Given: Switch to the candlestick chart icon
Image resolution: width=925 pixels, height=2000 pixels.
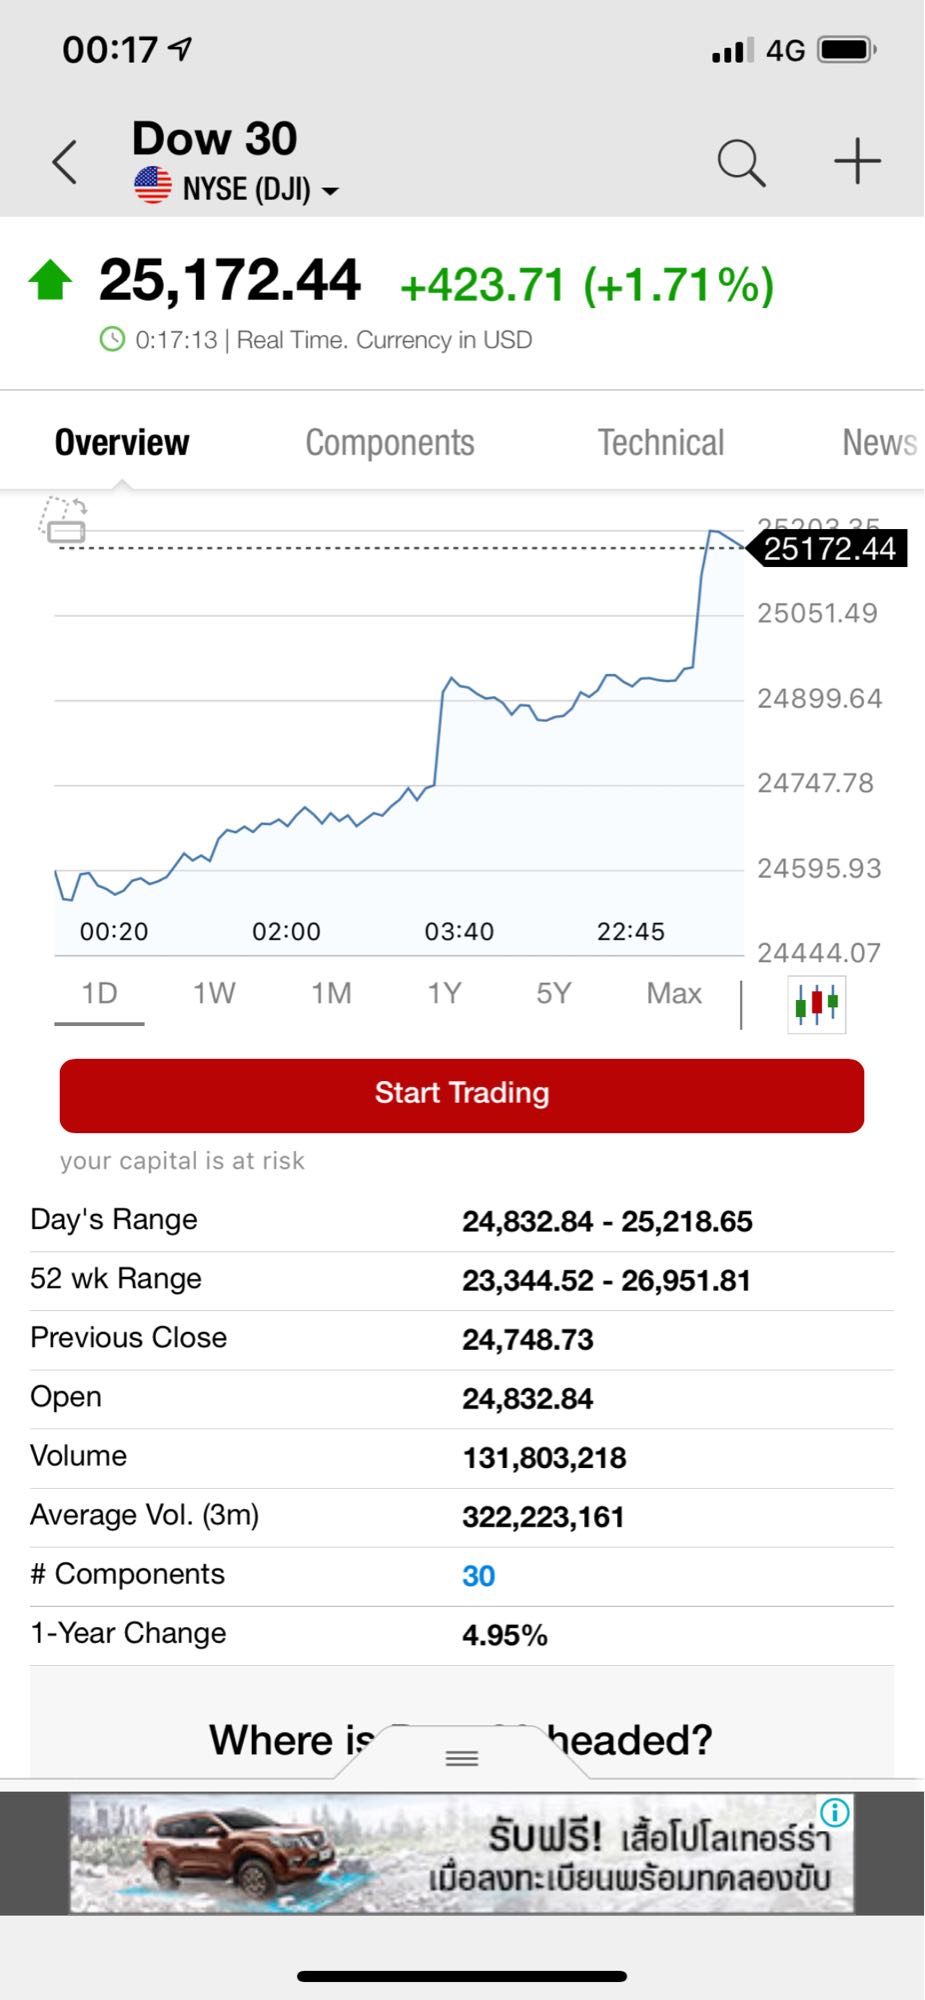Looking at the screenshot, I should (x=816, y=1003).
